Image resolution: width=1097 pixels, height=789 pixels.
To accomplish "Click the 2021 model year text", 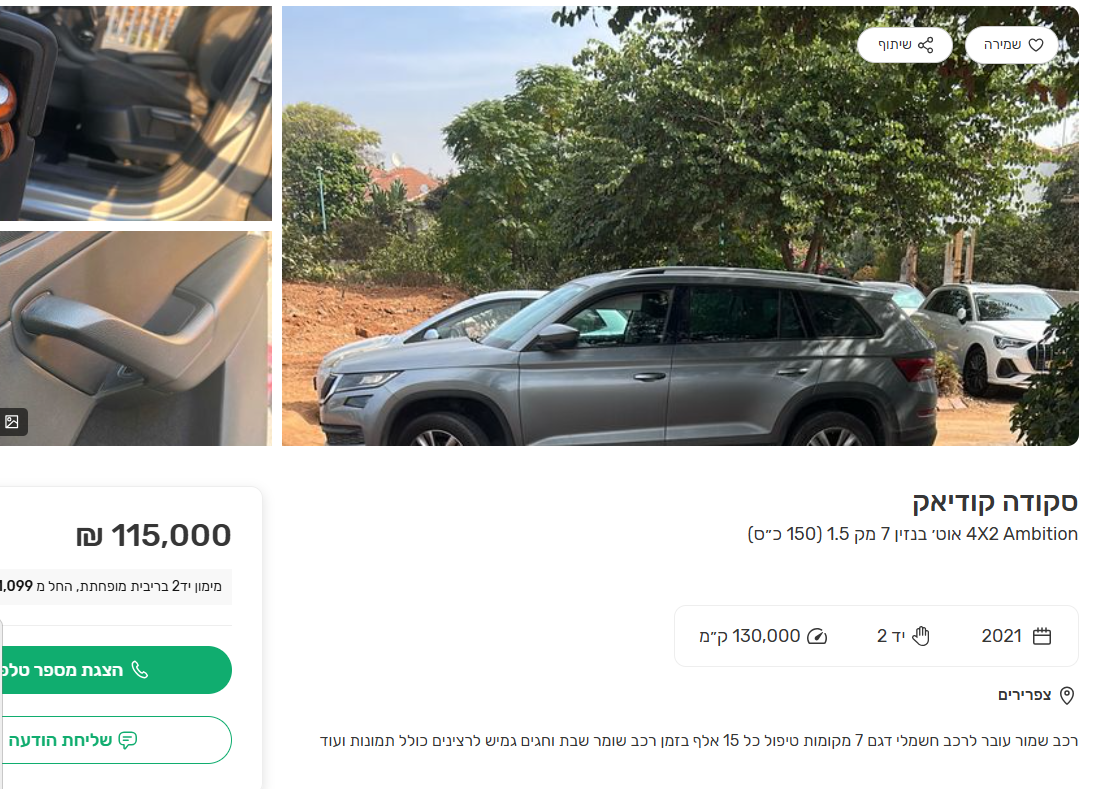I will coord(1001,636).
